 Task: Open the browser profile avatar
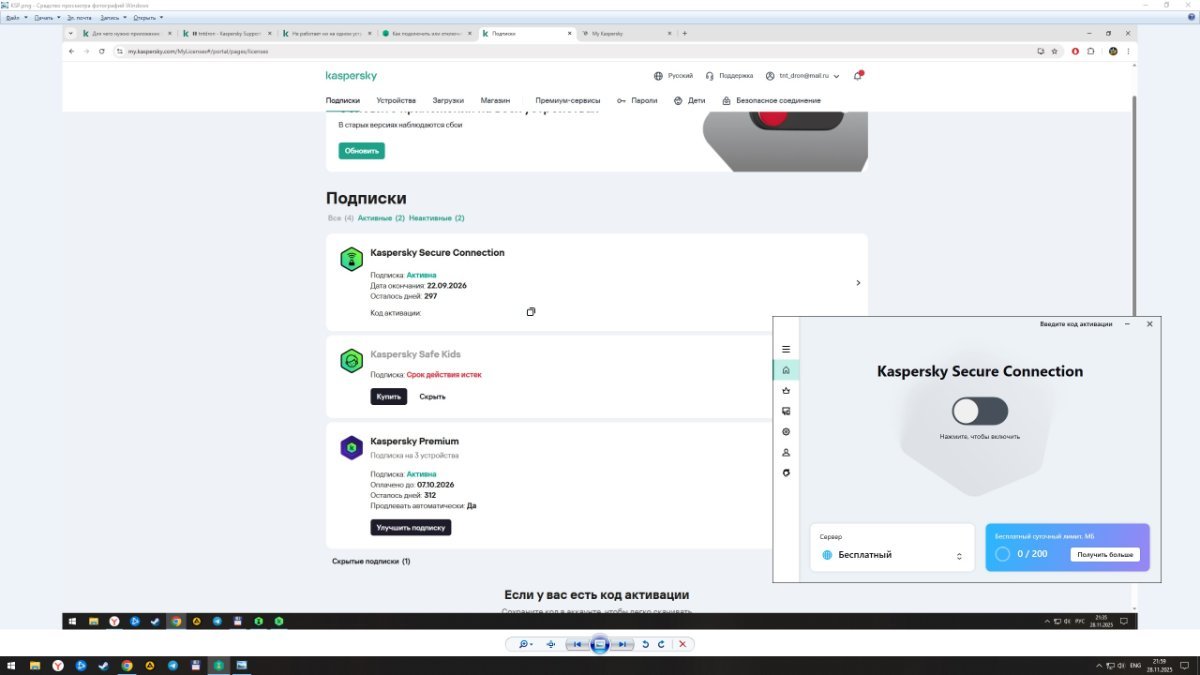1113,51
